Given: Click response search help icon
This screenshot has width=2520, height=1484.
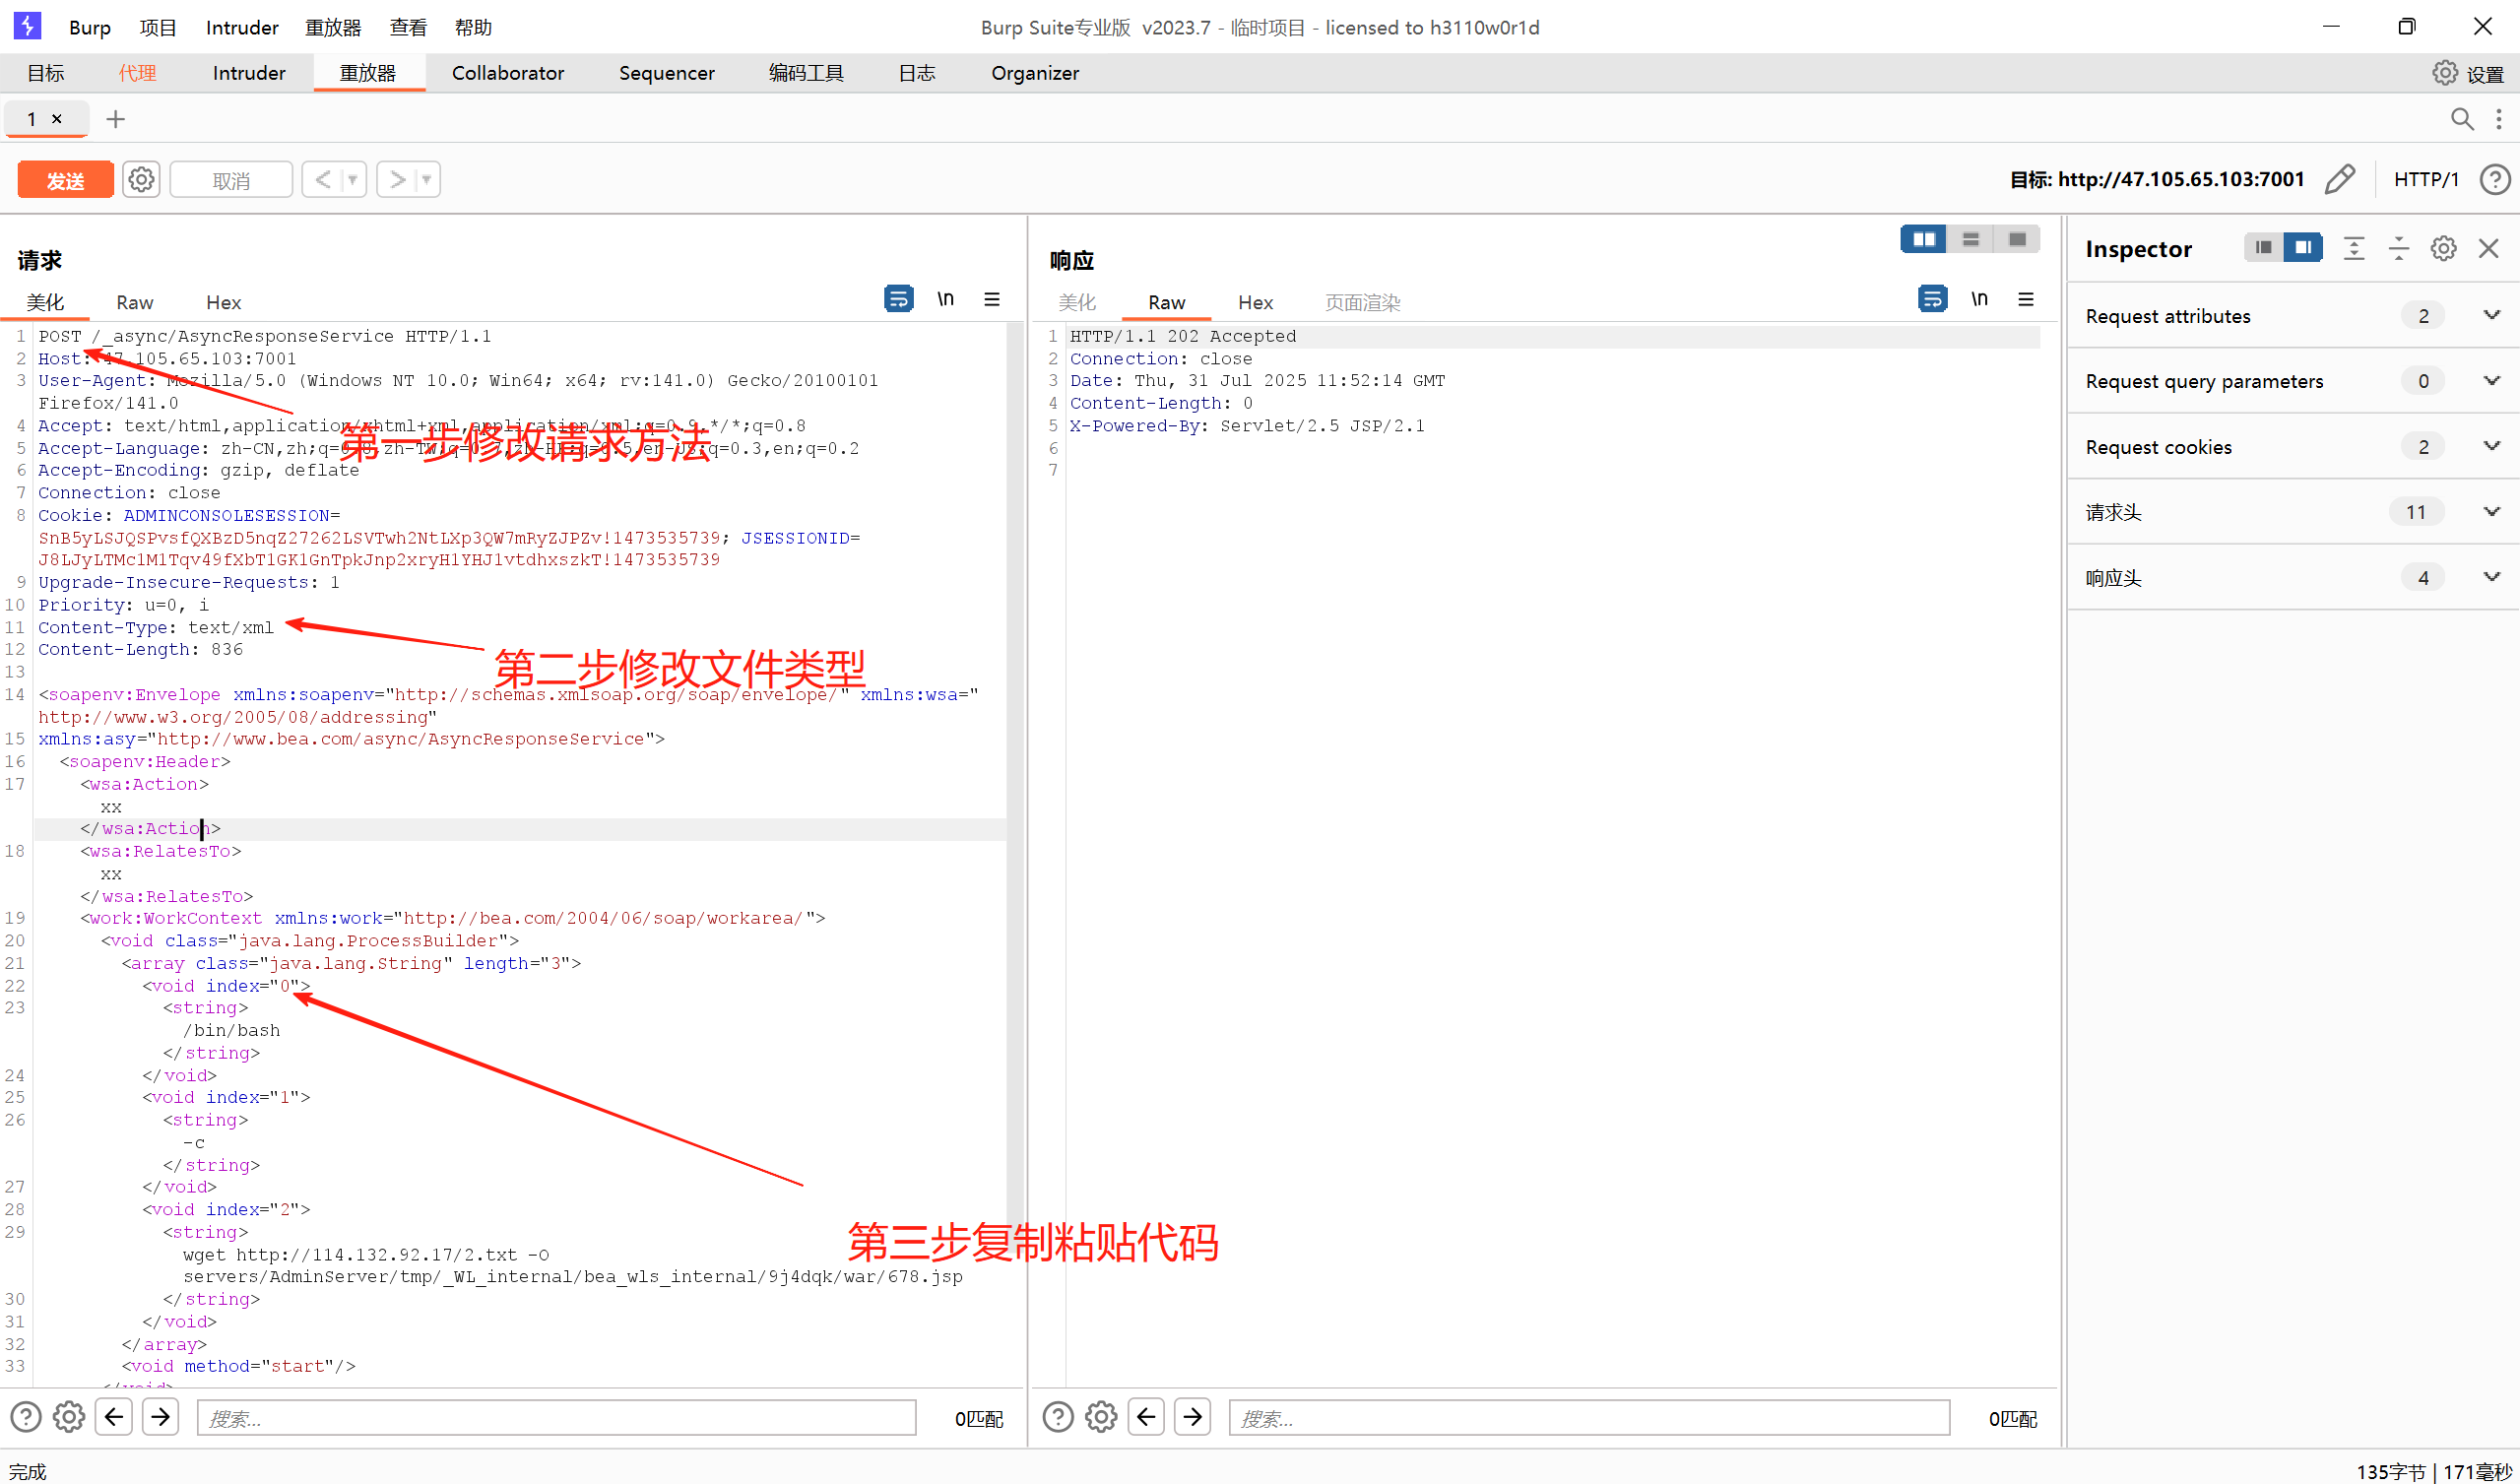Looking at the screenshot, I should click(x=1058, y=1417).
